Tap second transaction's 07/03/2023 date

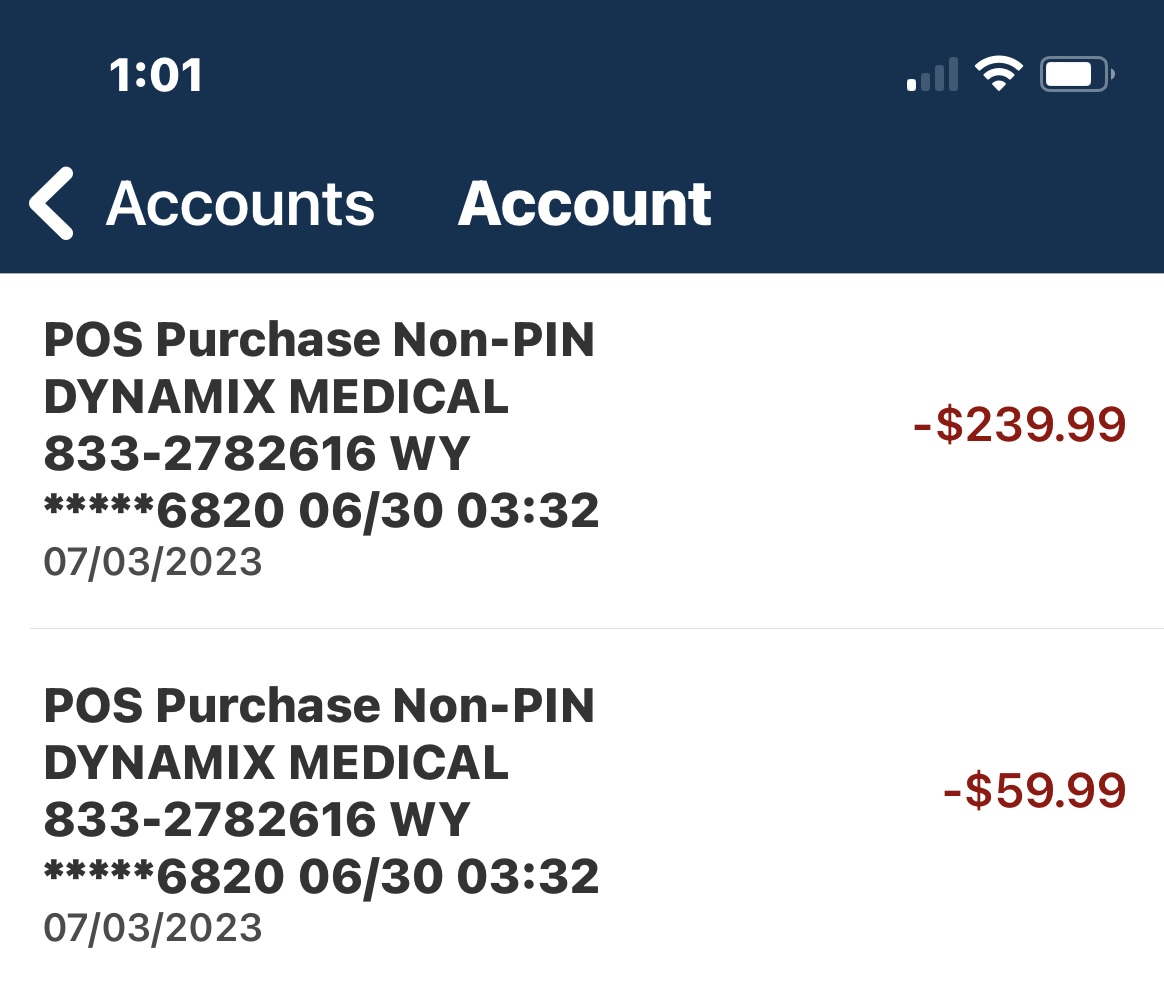[x=153, y=928]
